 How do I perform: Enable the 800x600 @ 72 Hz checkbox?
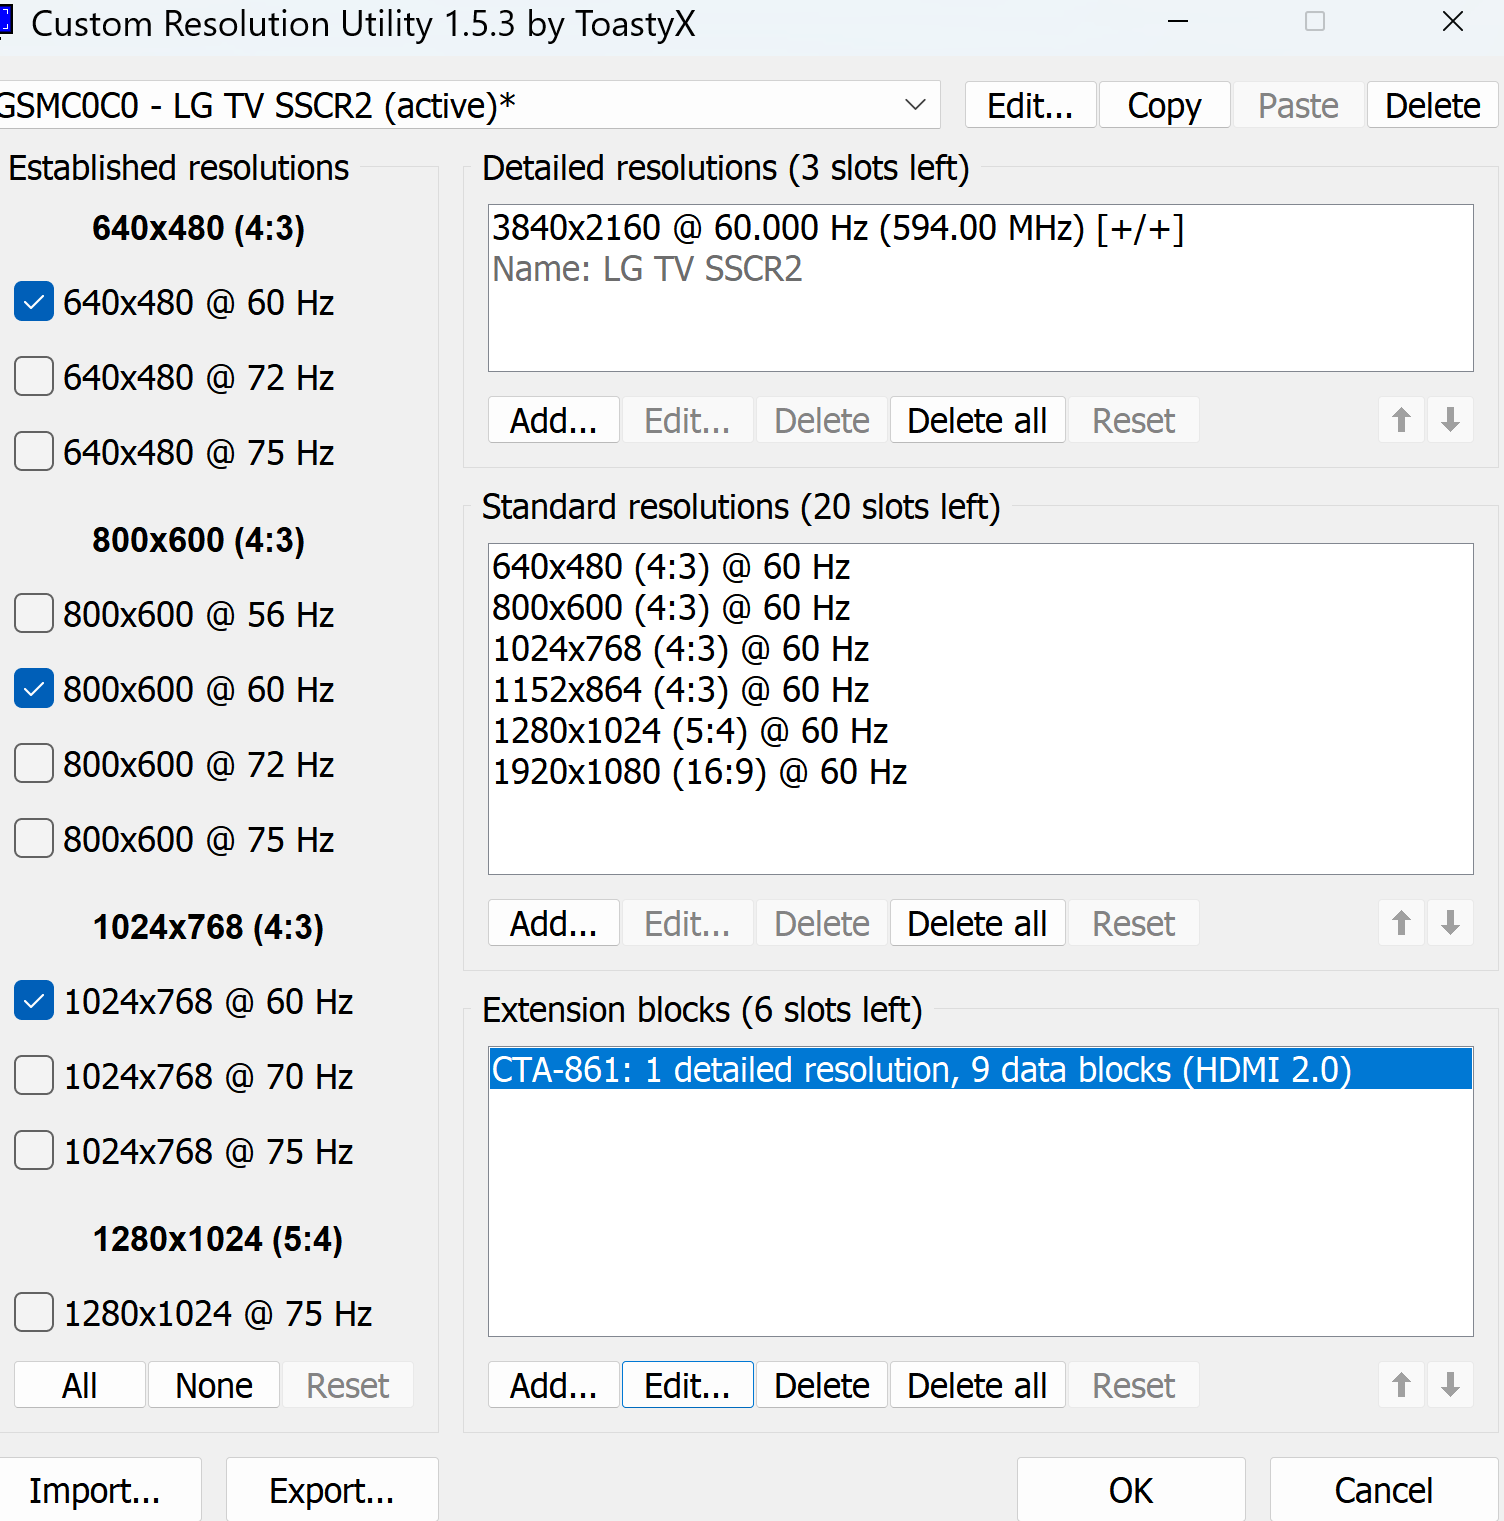click(x=34, y=764)
